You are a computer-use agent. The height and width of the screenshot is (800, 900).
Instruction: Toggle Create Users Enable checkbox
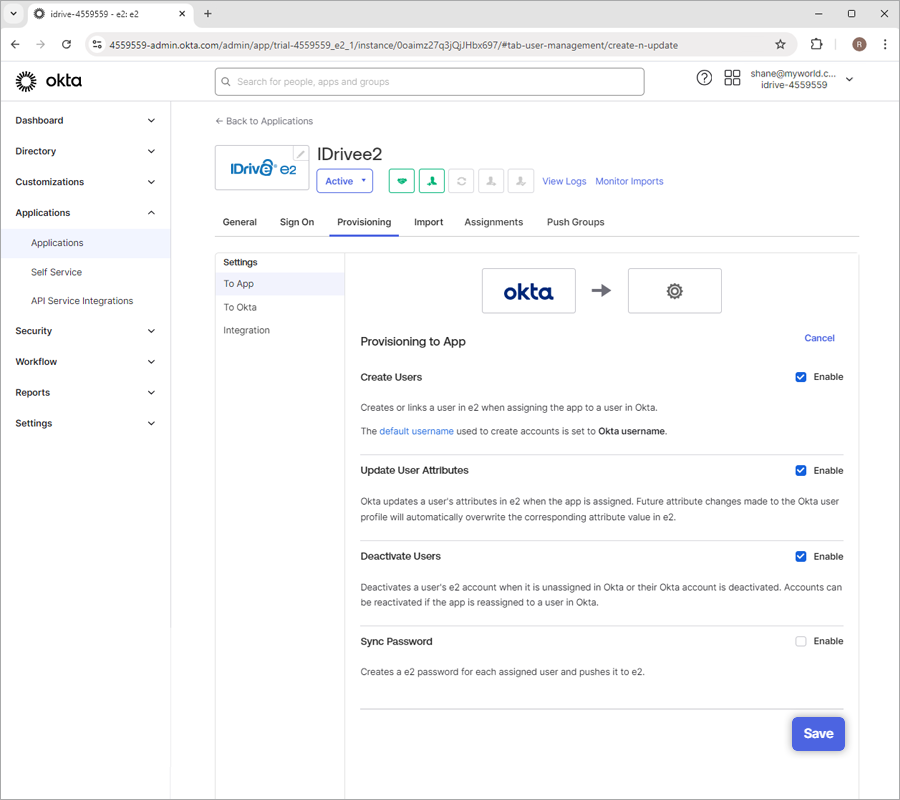click(x=801, y=377)
